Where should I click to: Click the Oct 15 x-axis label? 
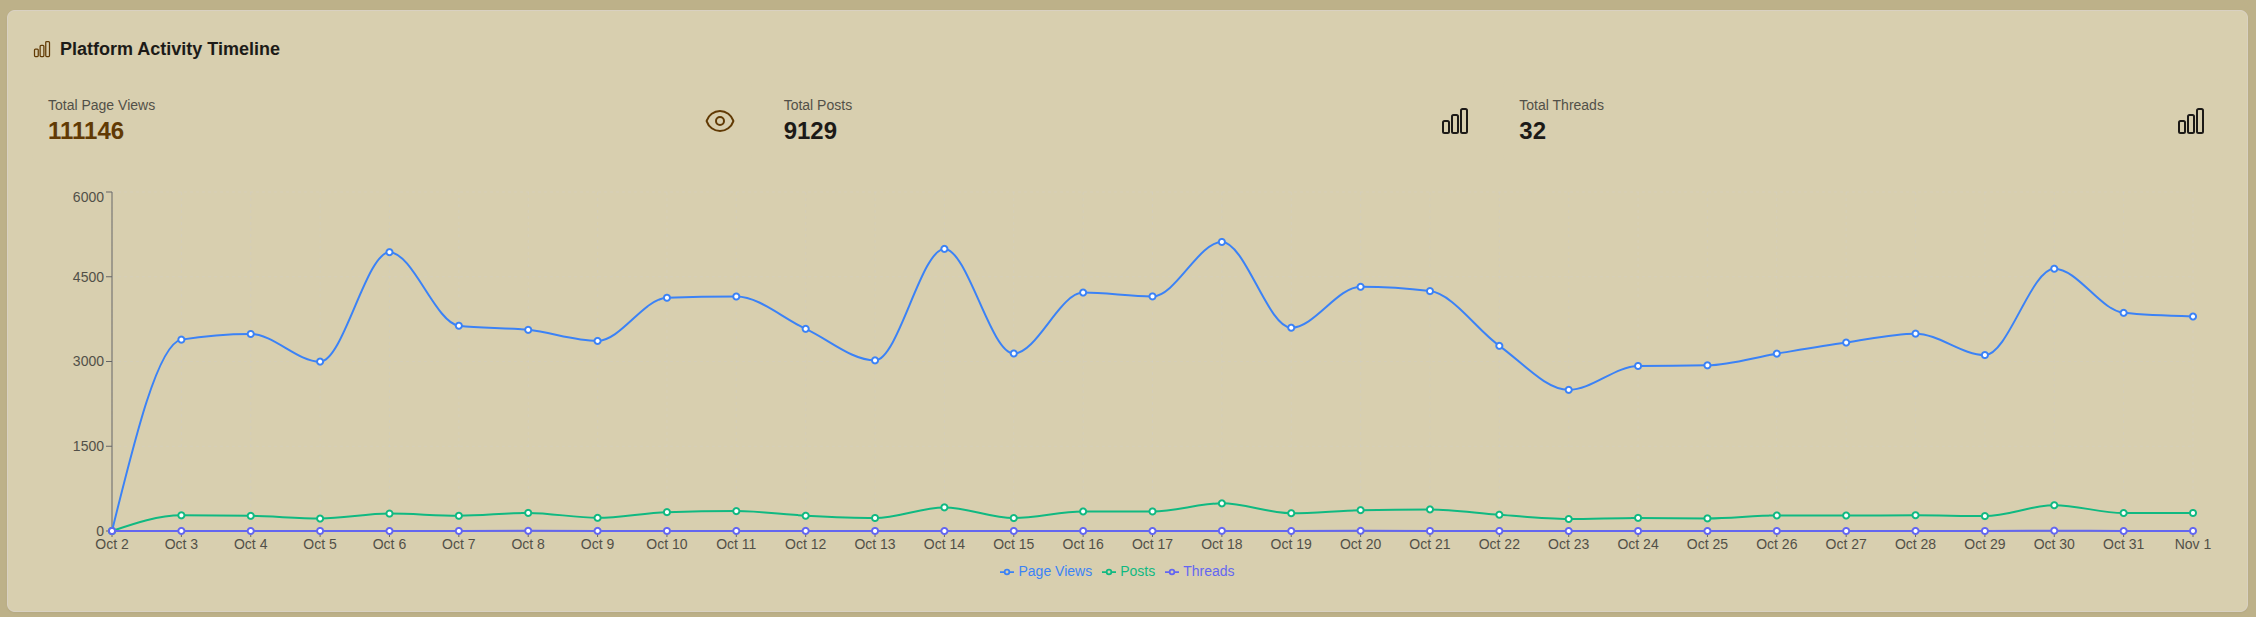tap(1013, 544)
